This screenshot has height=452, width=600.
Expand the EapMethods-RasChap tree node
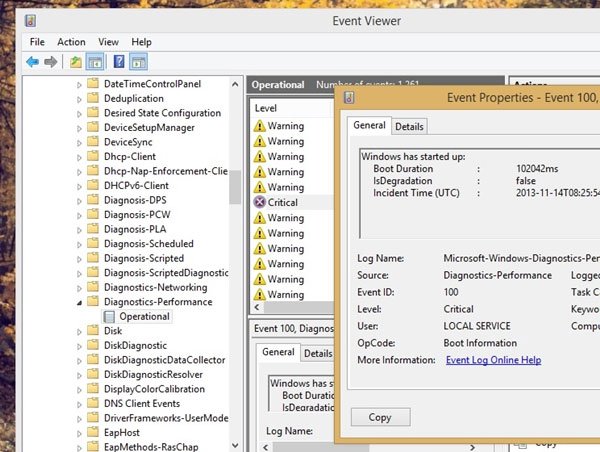[79, 447]
